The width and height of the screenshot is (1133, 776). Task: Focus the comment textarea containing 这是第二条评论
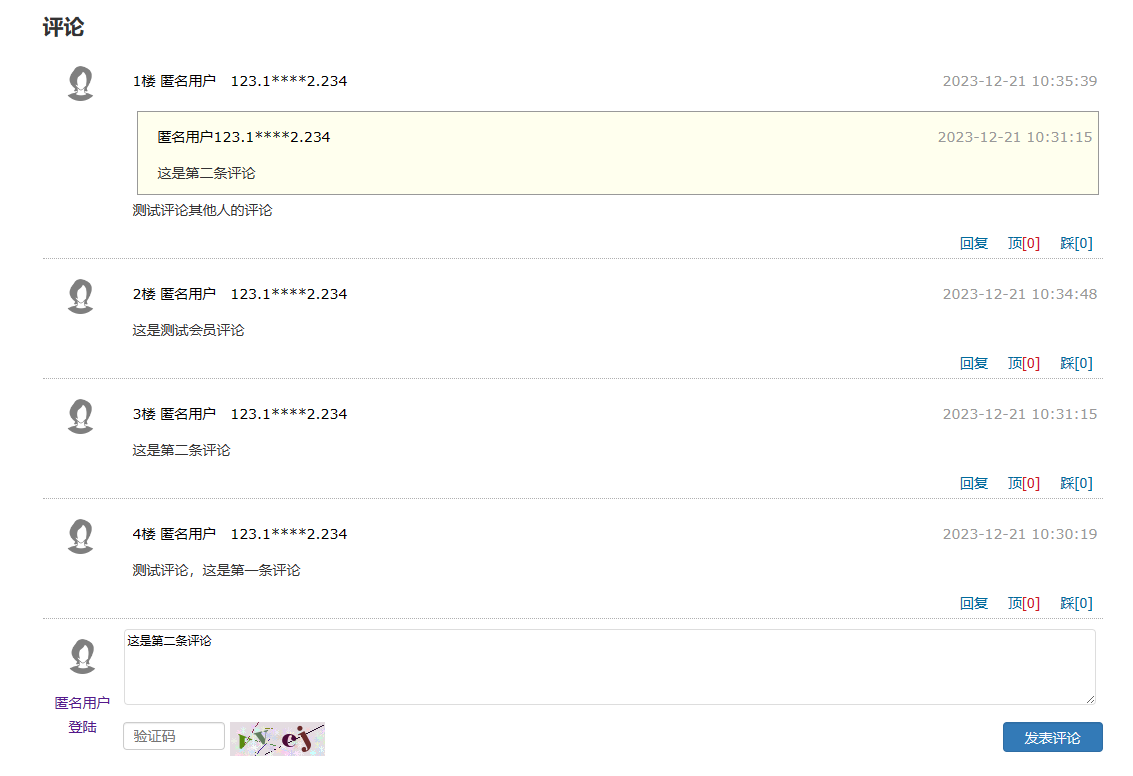[610, 667]
